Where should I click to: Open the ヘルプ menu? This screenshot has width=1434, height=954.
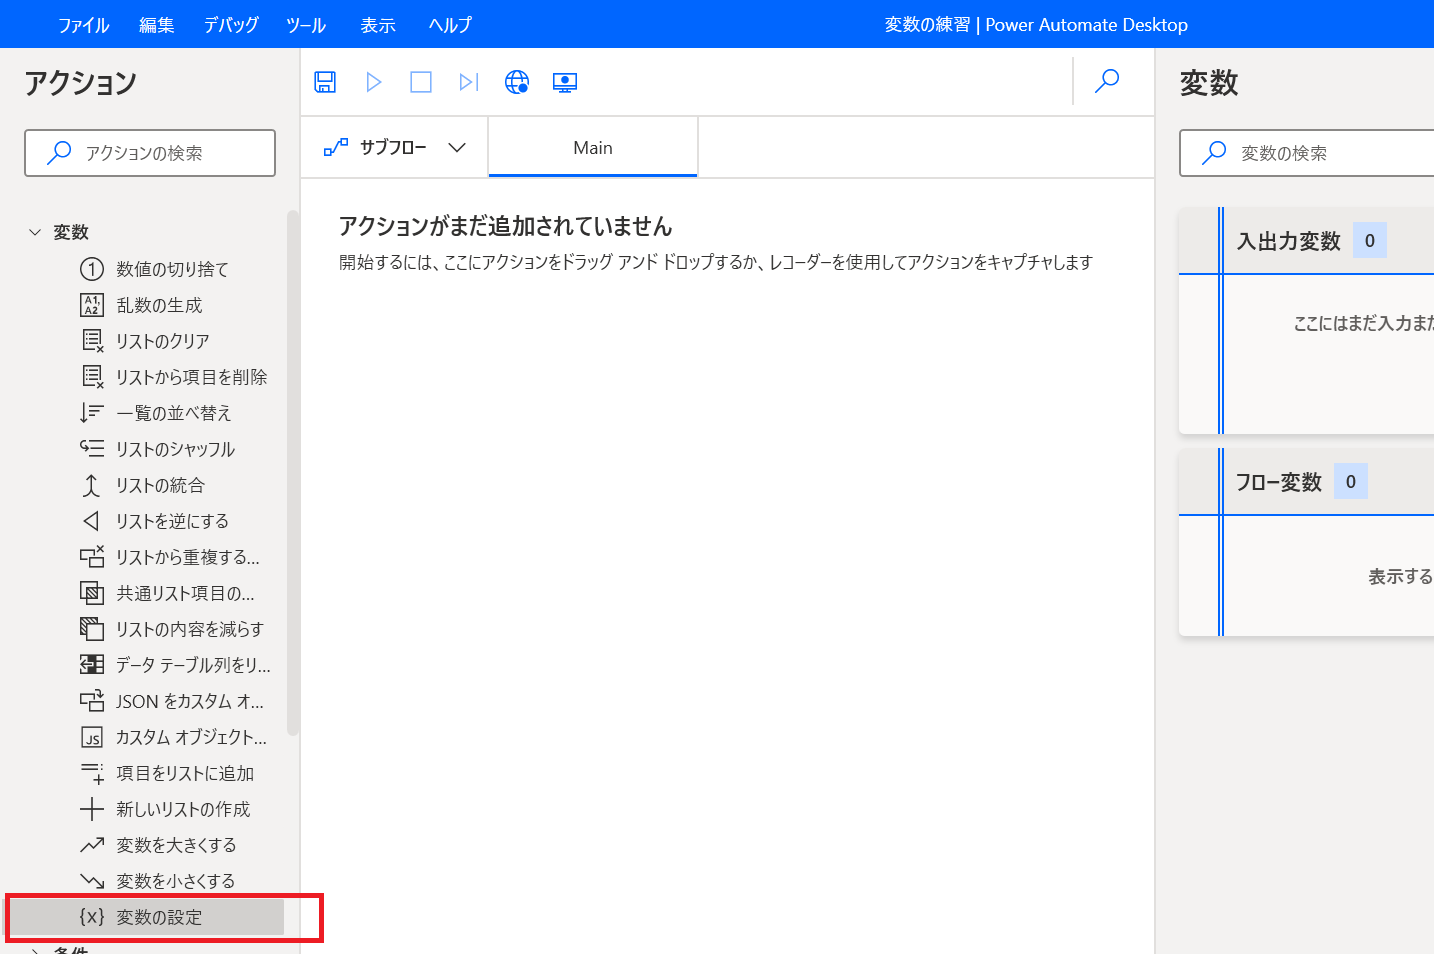[x=450, y=25]
